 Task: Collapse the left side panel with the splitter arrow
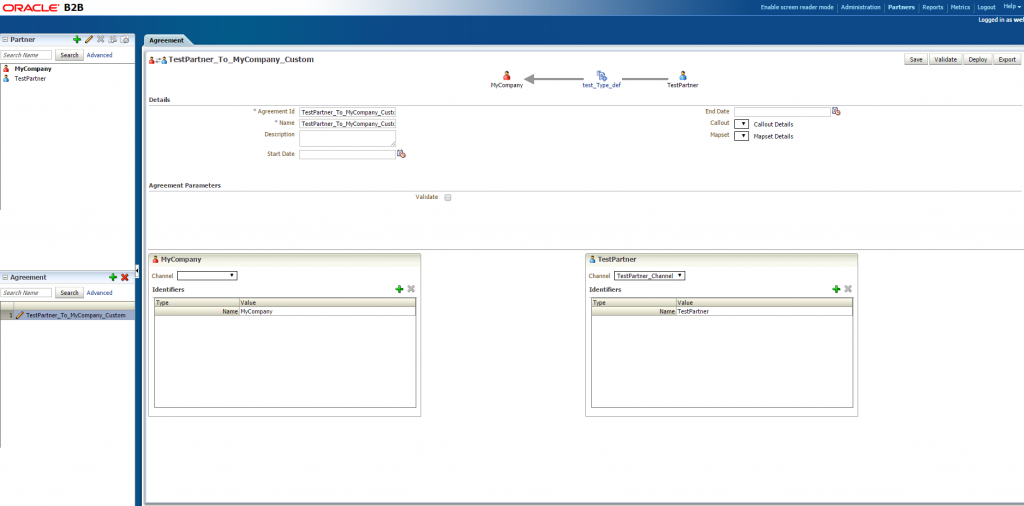pyautogui.click(x=137, y=270)
